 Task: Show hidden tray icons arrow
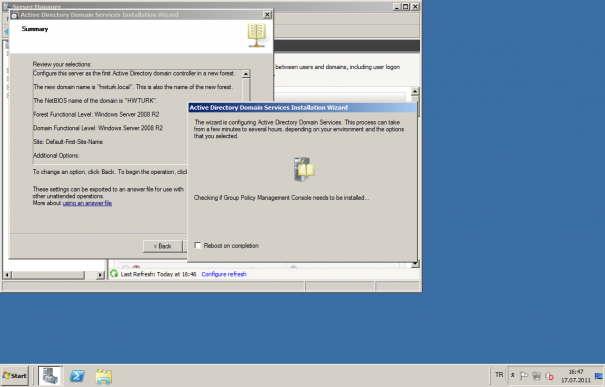click(x=513, y=375)
